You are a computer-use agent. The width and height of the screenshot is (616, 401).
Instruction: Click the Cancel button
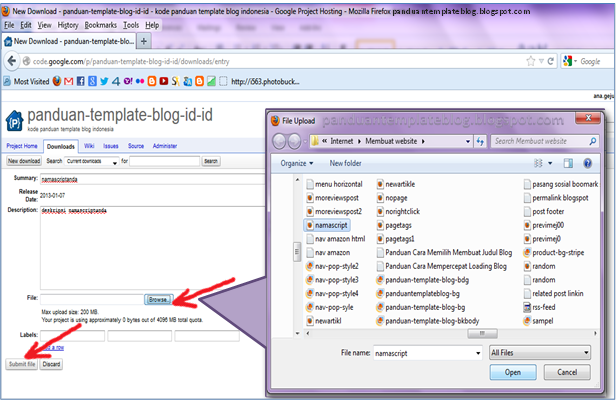tap(567, 372)
